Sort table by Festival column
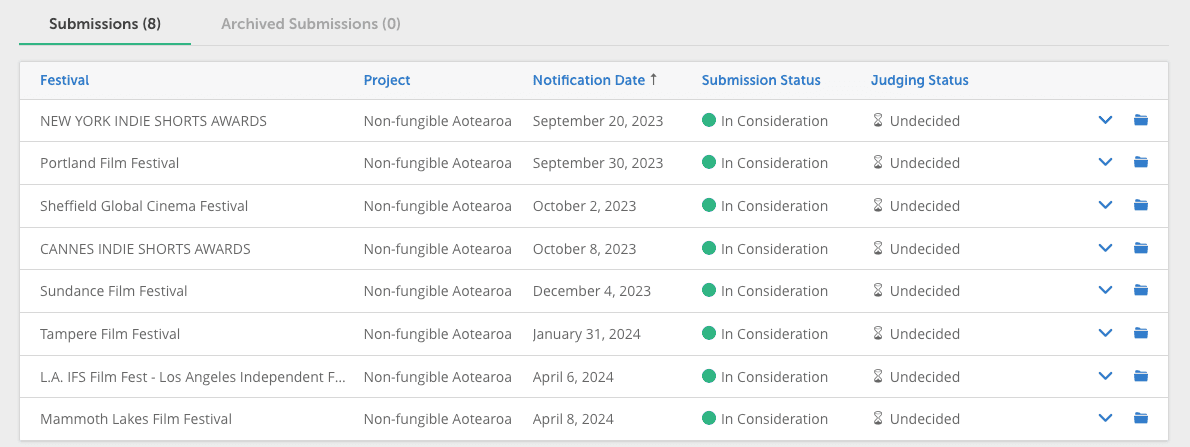Viewport: 1190px width, 447px height. tap(64, 80)
